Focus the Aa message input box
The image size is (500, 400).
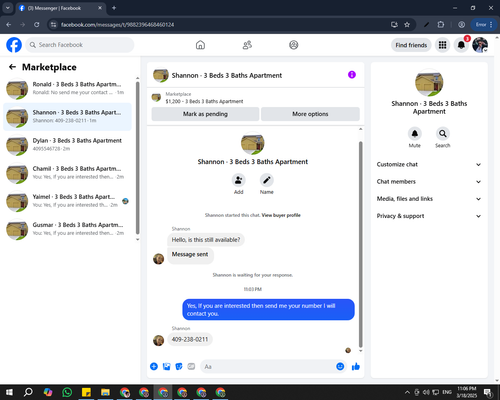click(x=267, y=367)
